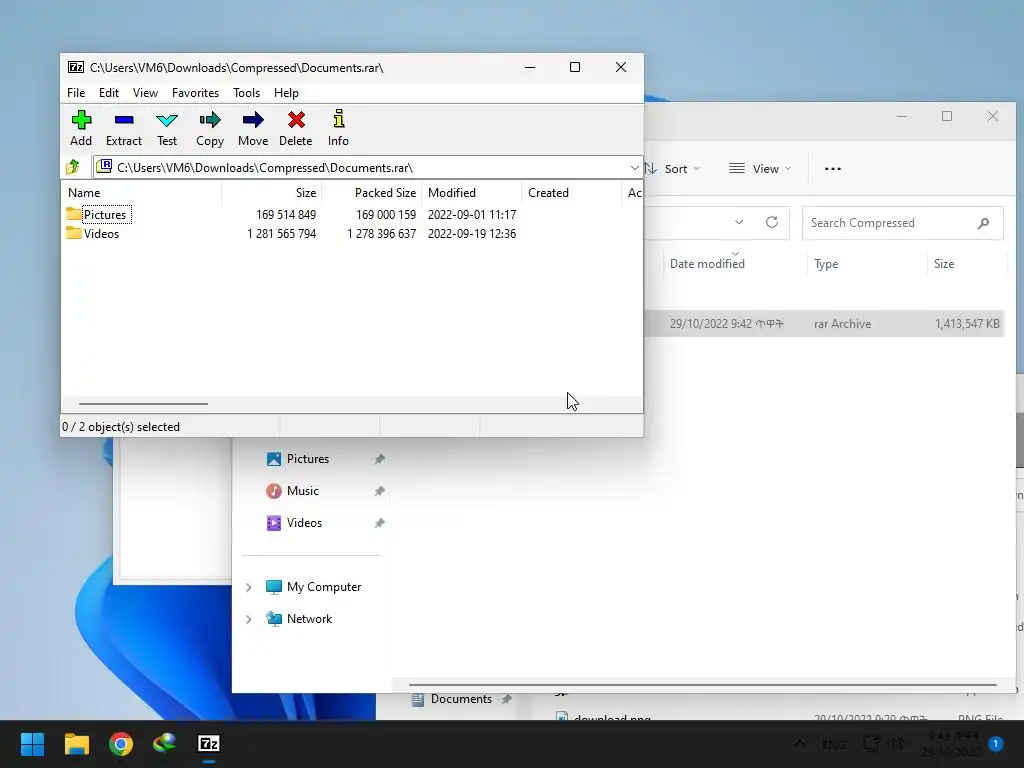Go up one folder level in 7-Zip
This screenshot has width=1024, height=768.
point(73,167)
